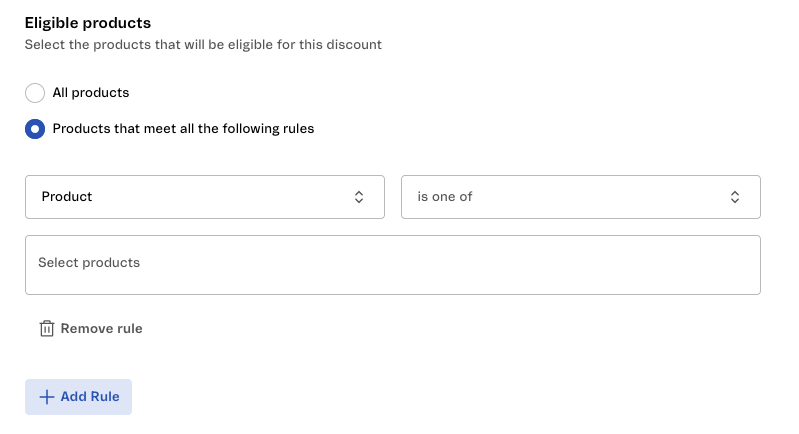799x434 pixels.
Task: Click the "is one of" operator text
Action: (x=445, y=197)
